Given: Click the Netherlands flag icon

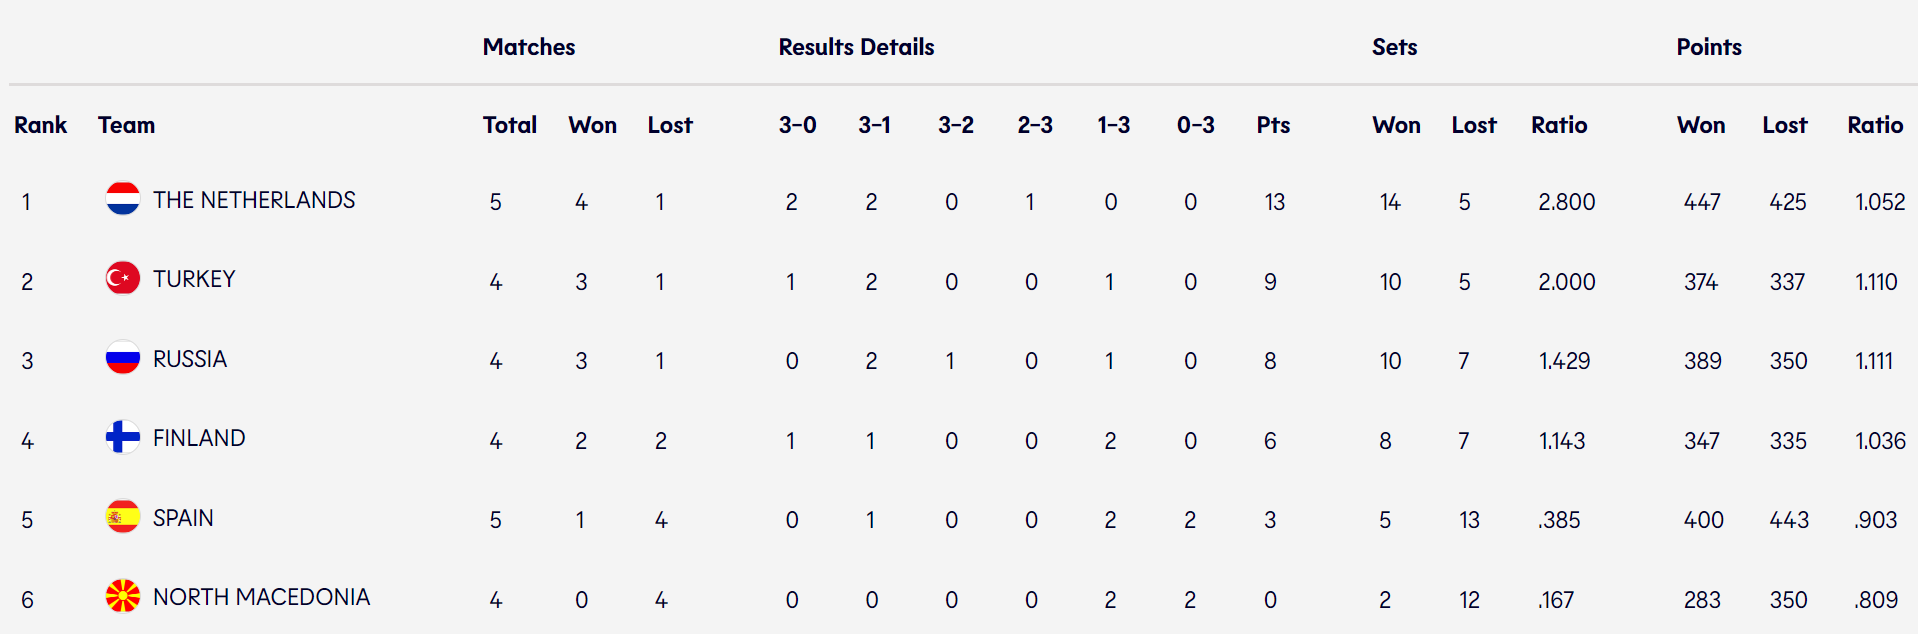Looking at the screenshot, I should [x=123, y=198].
